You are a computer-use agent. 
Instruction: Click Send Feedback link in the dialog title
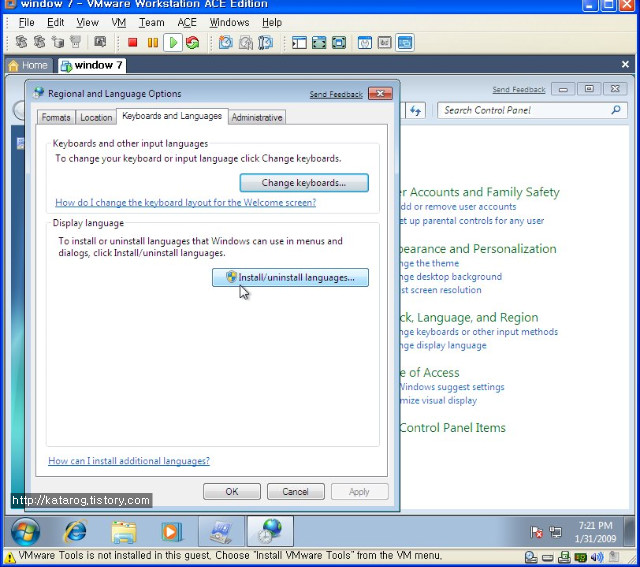(x=336, y=94)
